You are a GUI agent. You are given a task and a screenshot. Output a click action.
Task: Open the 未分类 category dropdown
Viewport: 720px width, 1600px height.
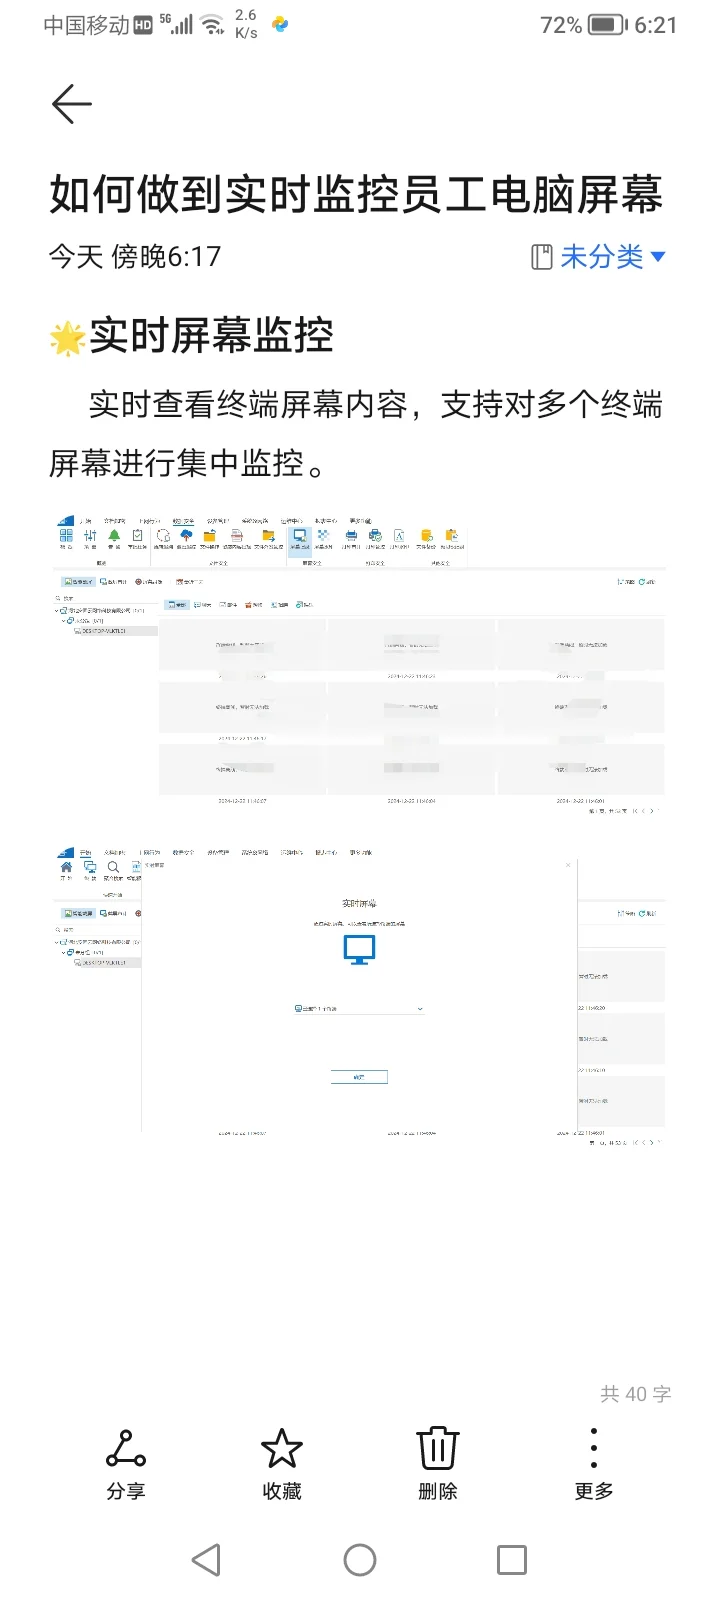click(612, 257)
